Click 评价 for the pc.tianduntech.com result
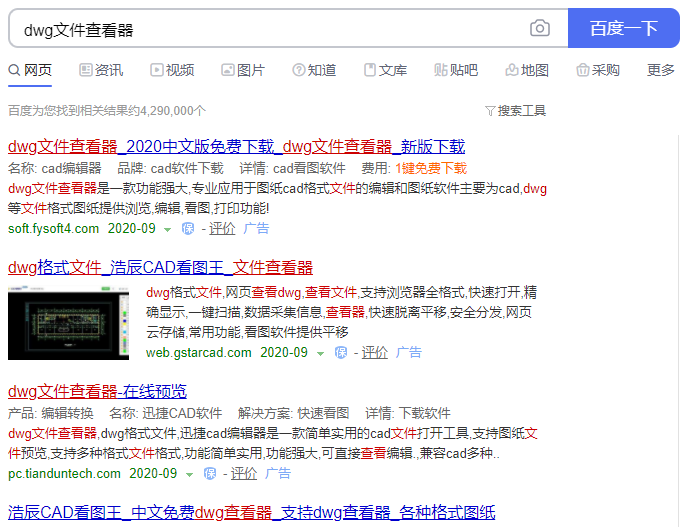The height and width of the screenshot is (527, 688). (x=244, y=473)
